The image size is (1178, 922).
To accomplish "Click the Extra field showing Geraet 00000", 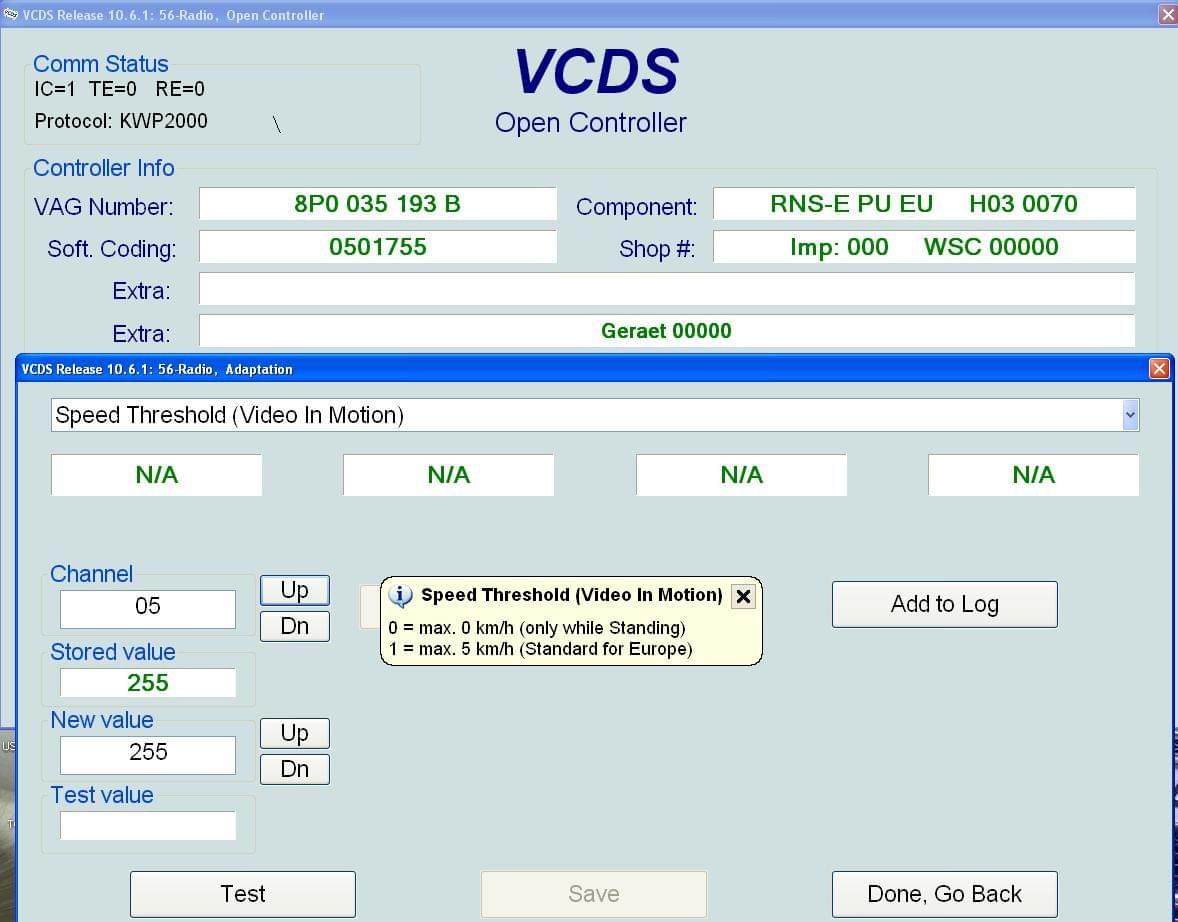I will [666, 331].
